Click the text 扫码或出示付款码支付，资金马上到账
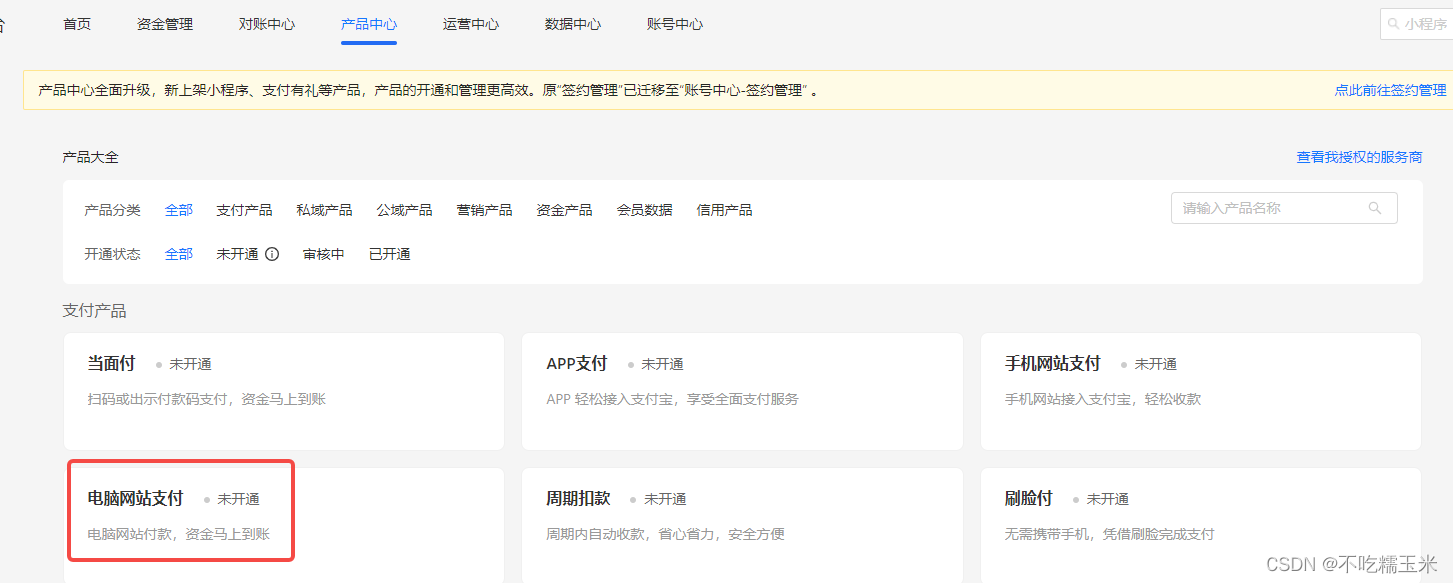The height and width of the screenshot is (583, 1453). 206,399
